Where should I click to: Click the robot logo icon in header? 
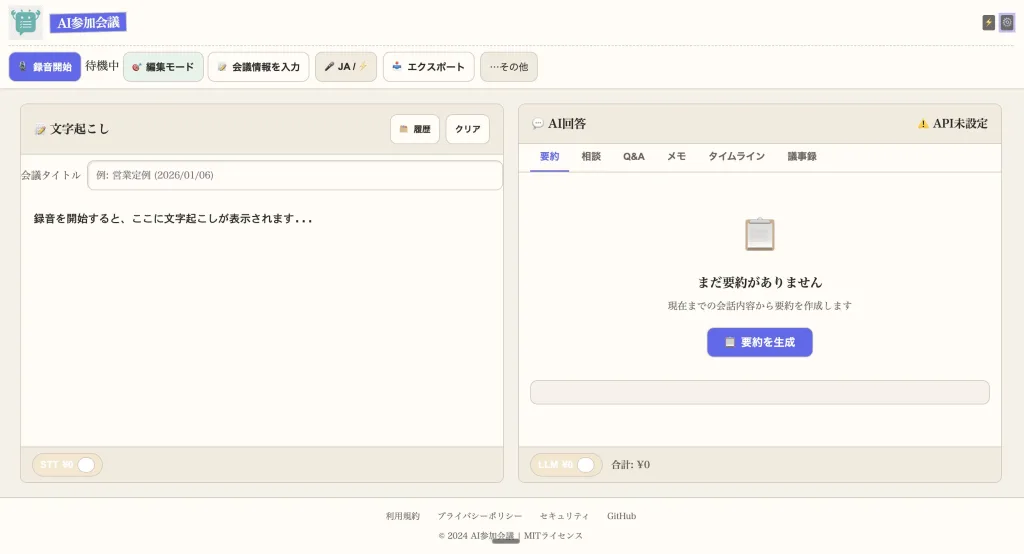pos(25,22)
